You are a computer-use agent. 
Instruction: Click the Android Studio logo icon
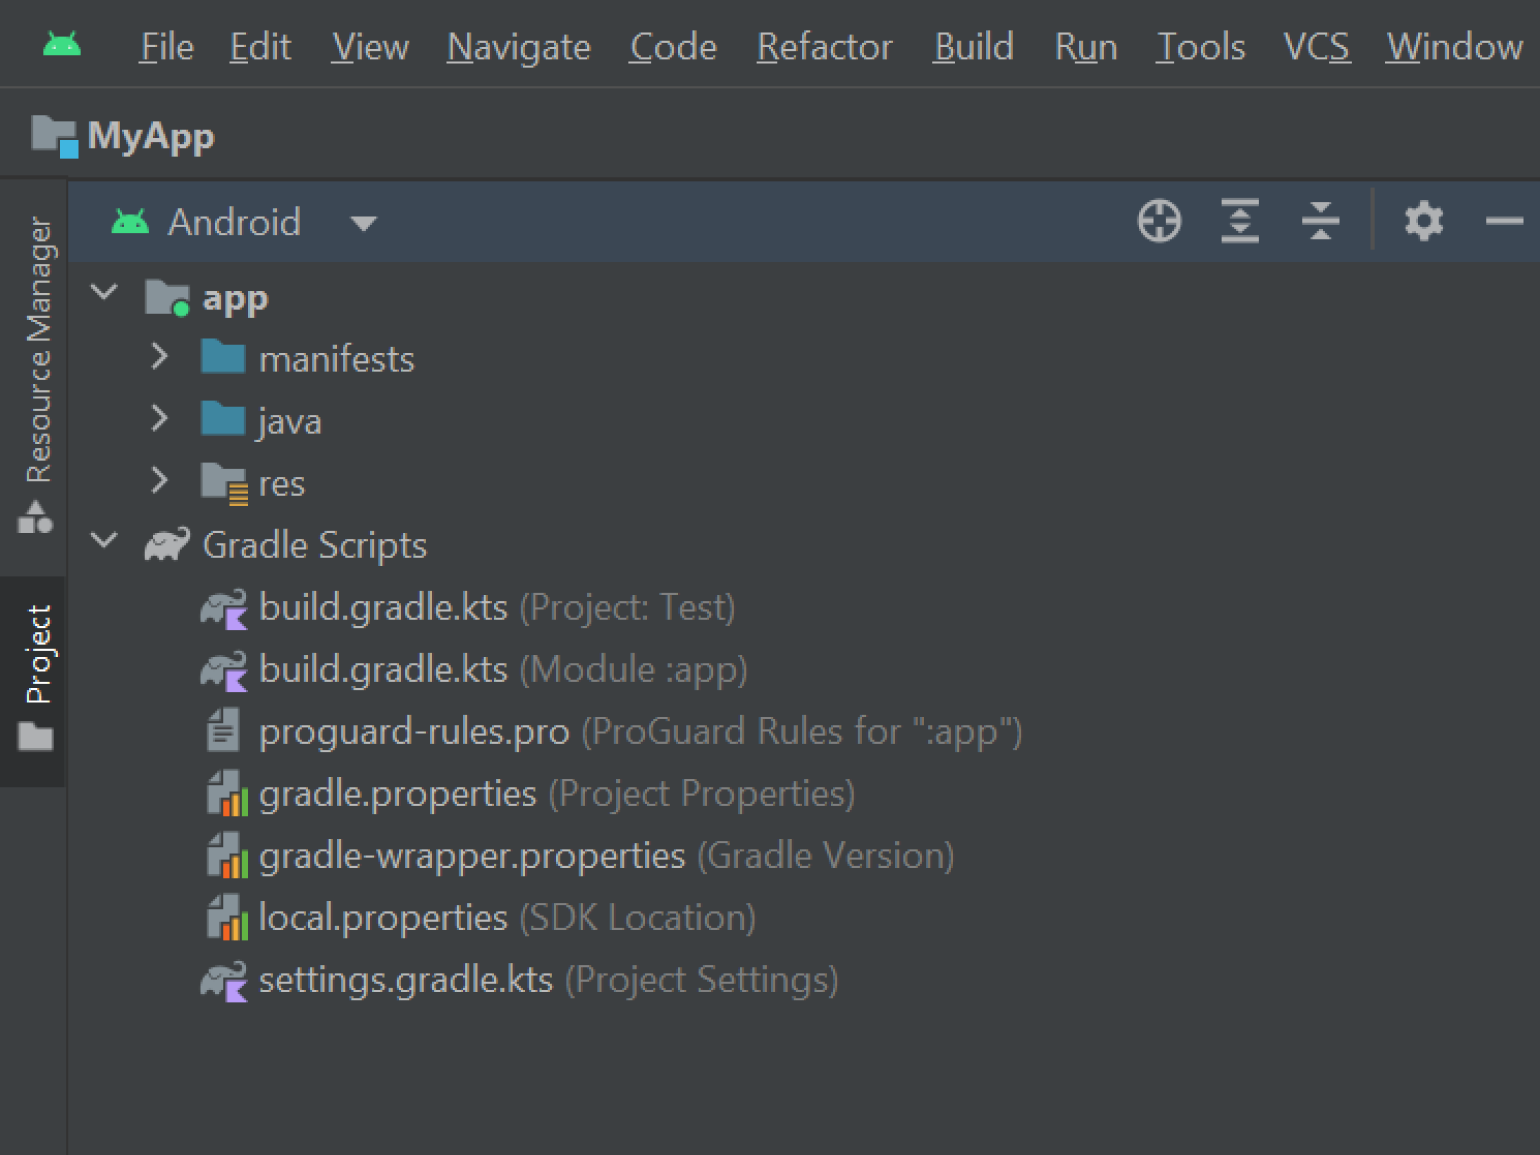pyautogui.click(x=62, y=46)
